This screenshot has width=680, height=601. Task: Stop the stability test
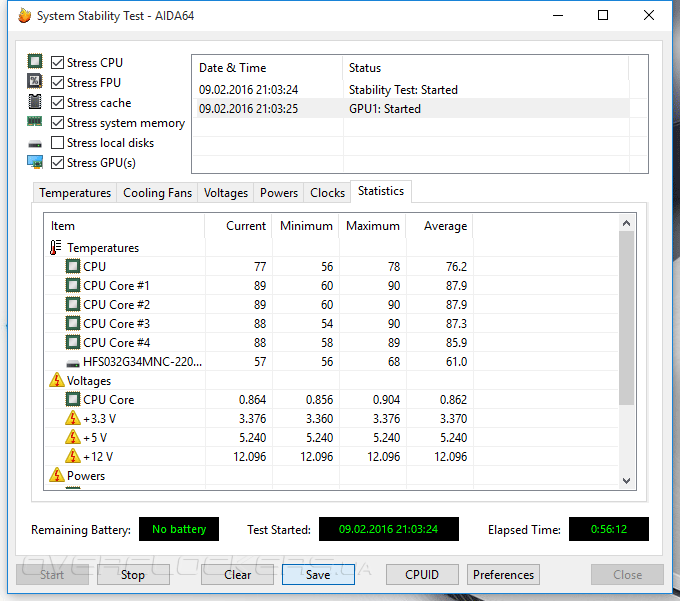coord(133,575)
